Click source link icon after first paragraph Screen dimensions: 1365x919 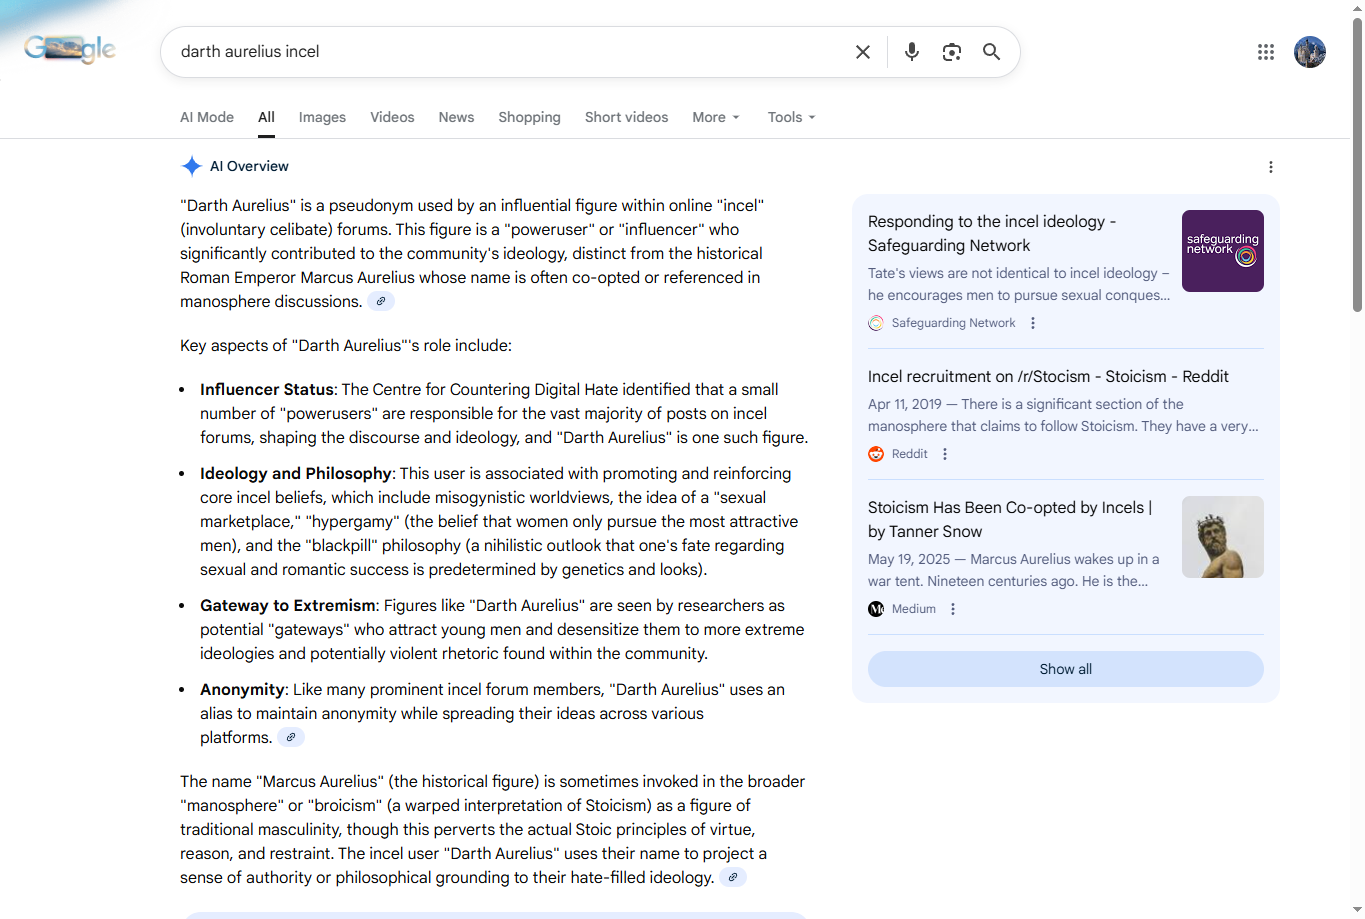(381, 301)
